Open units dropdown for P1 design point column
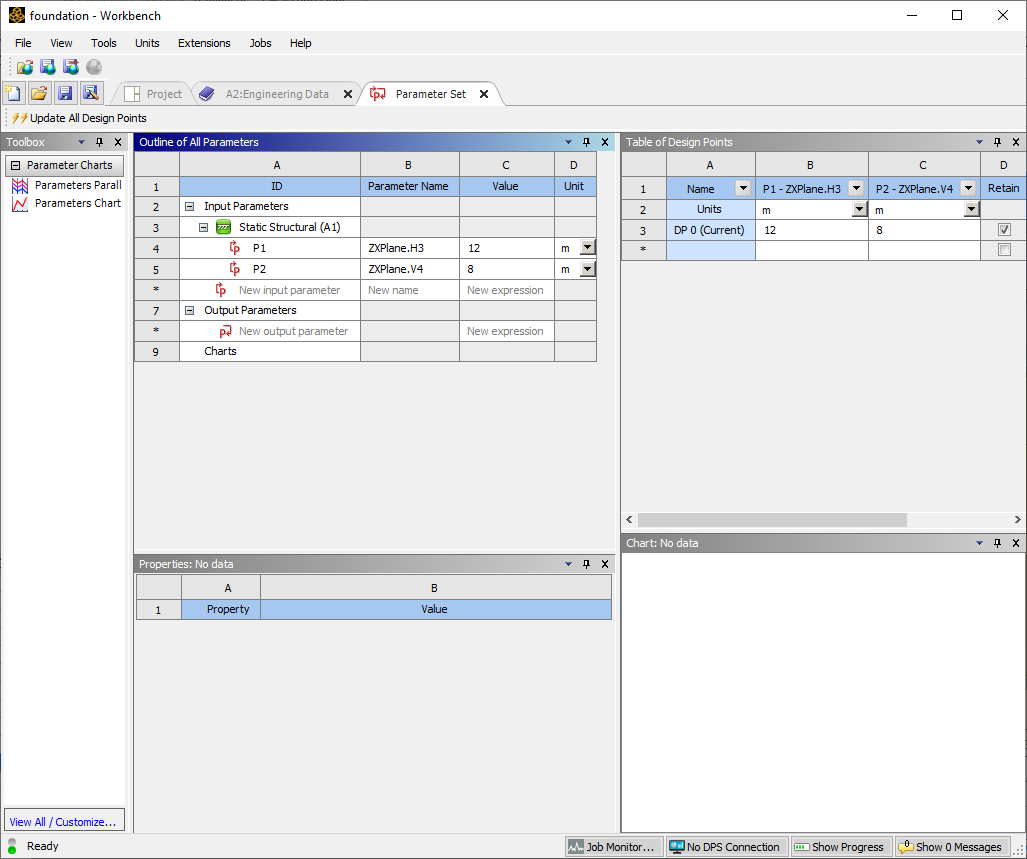 [x=859, y=210]
